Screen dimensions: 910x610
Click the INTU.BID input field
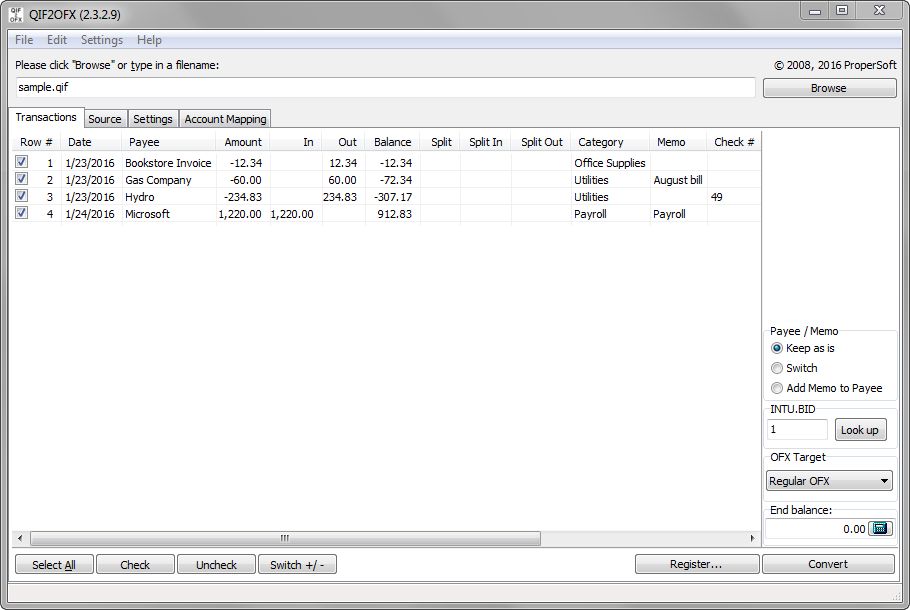(x=797, y=429)
